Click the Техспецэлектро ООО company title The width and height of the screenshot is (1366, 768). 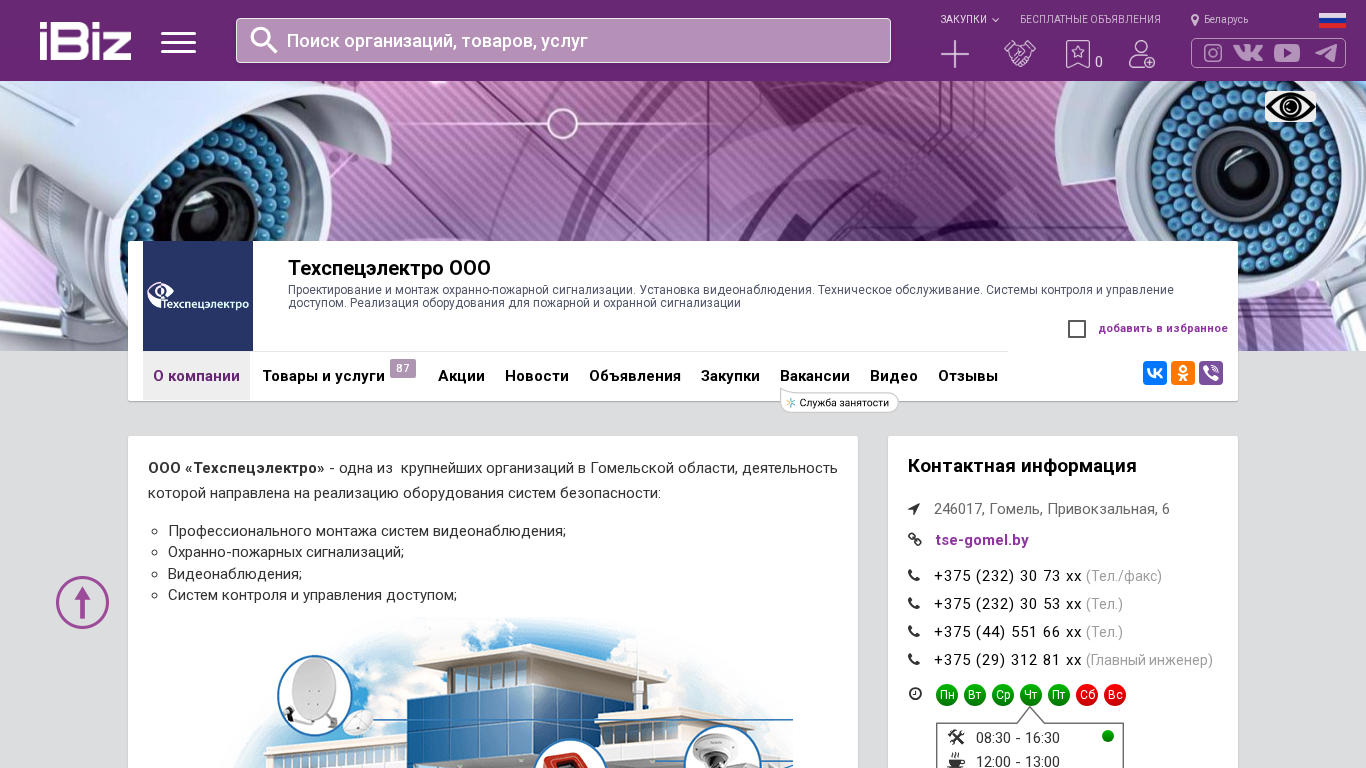pos(389,268)
